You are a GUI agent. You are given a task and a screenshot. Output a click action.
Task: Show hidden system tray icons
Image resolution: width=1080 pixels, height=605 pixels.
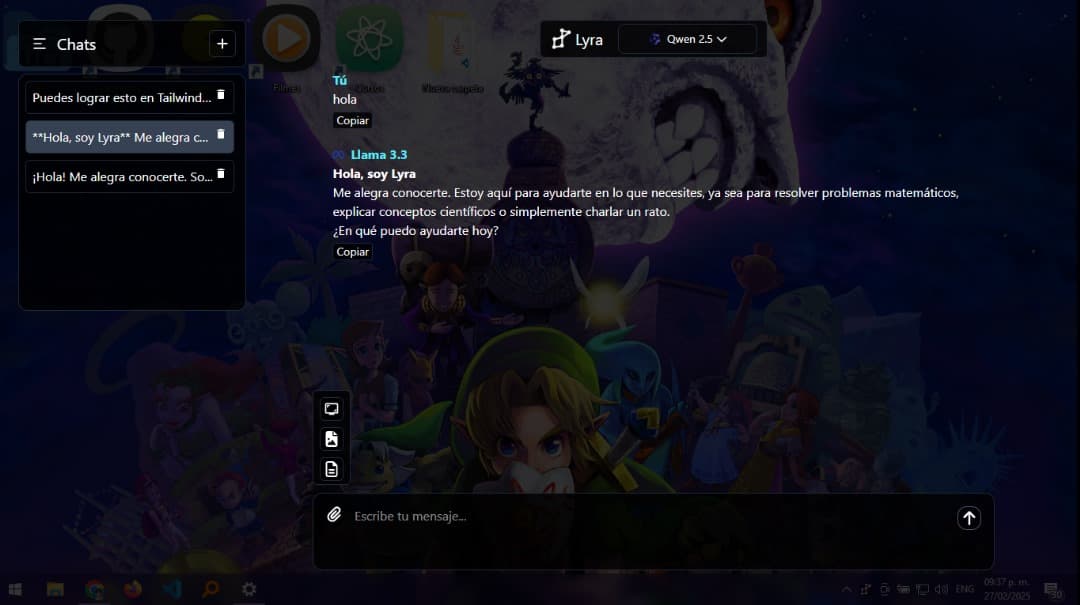click(x=847, y=589)
